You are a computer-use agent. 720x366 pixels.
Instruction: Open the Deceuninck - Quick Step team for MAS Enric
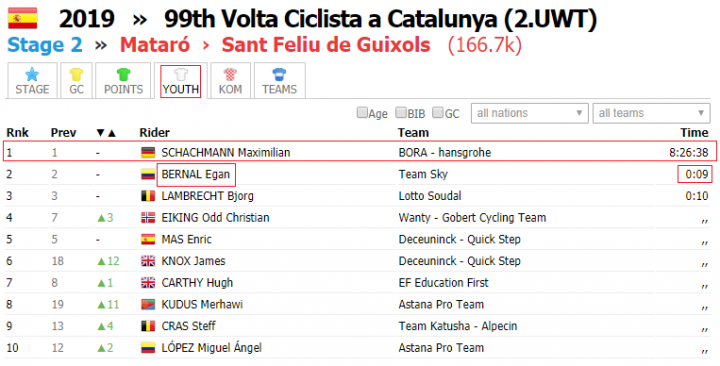pos(459,239)
